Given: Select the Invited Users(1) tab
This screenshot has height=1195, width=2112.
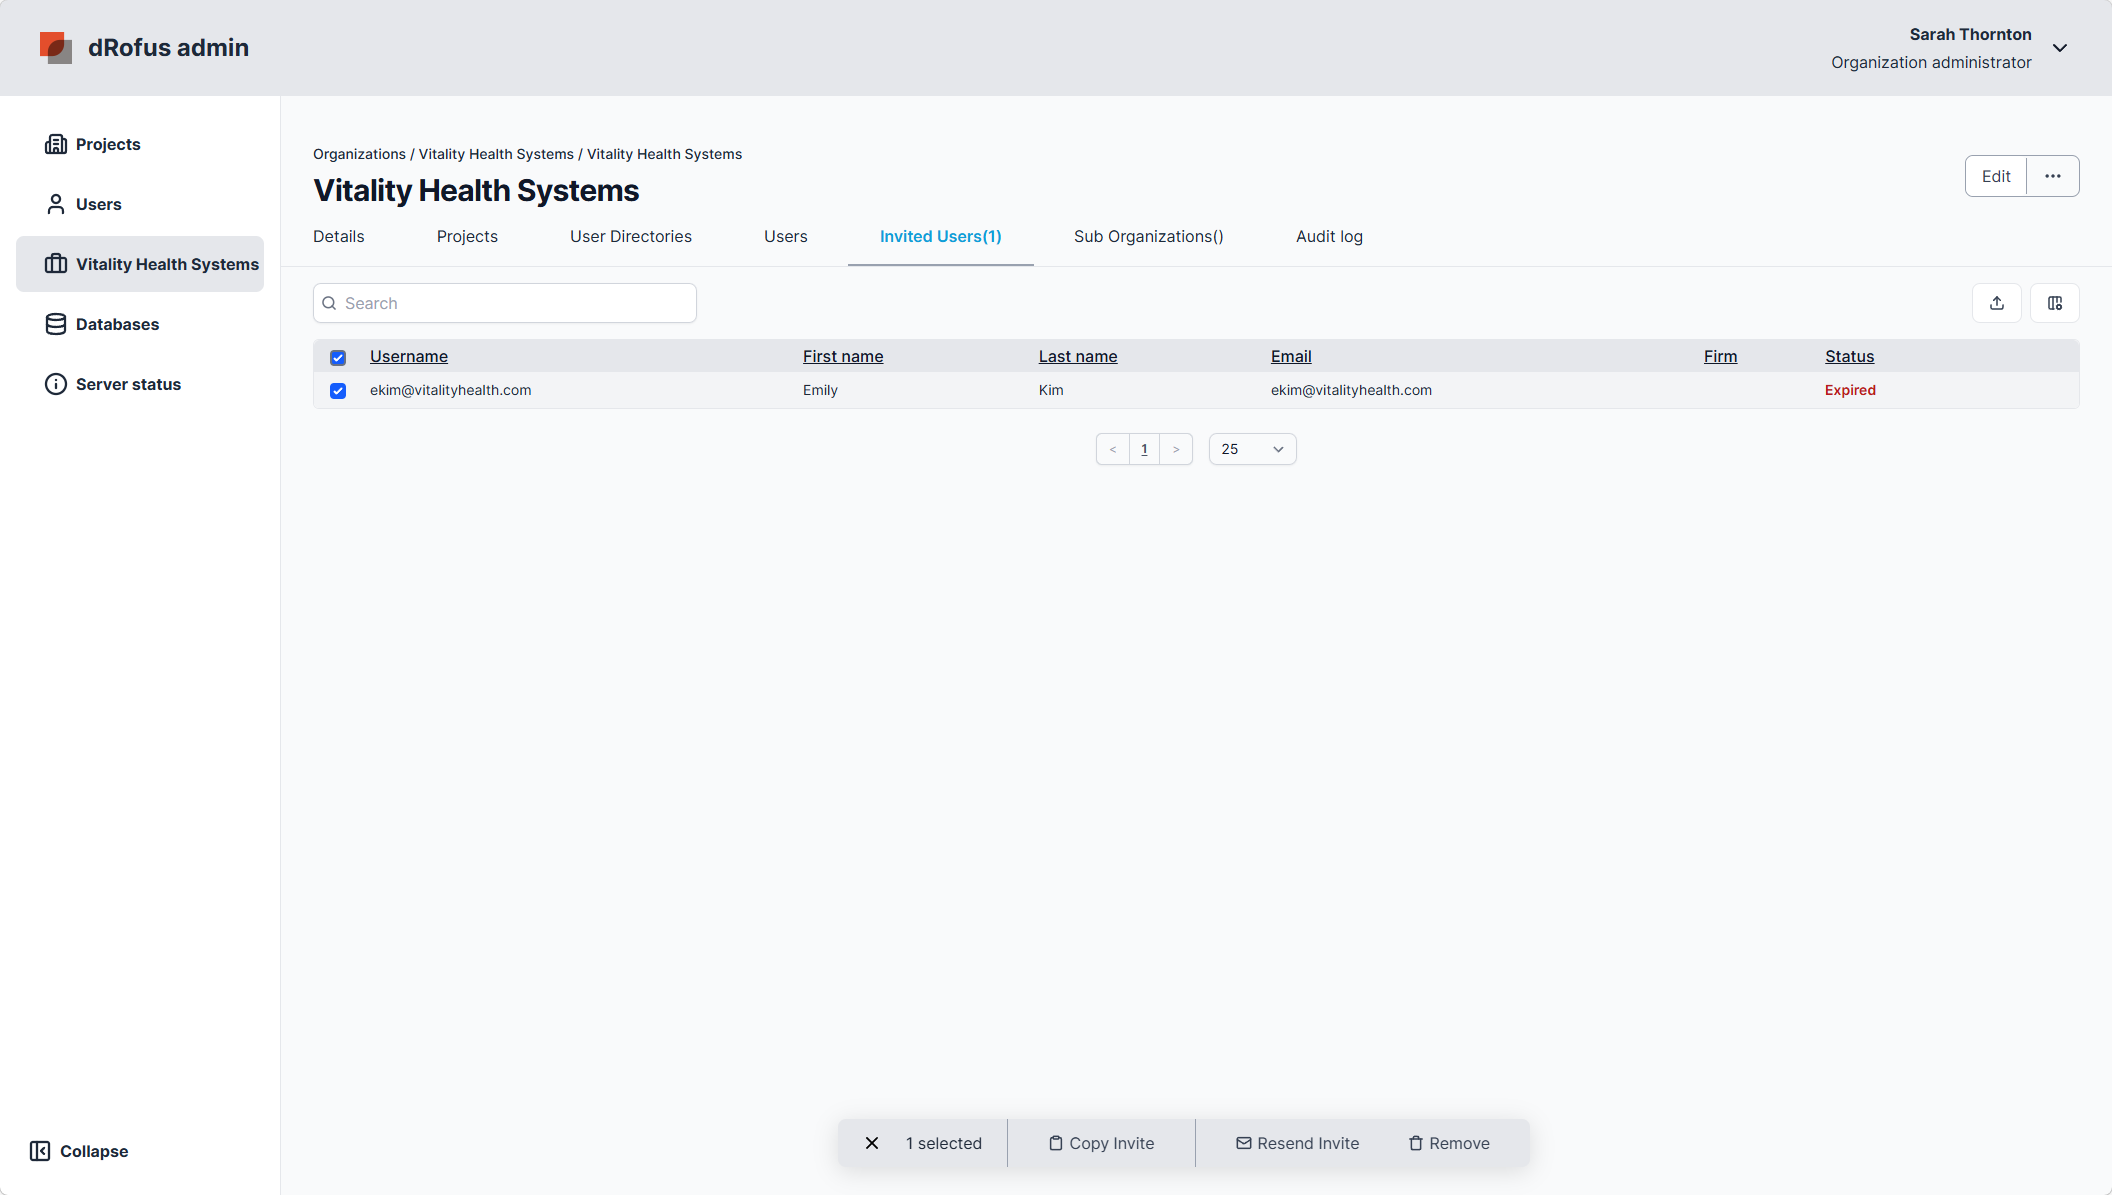Looking at the screenshot, I should [941, 236].
